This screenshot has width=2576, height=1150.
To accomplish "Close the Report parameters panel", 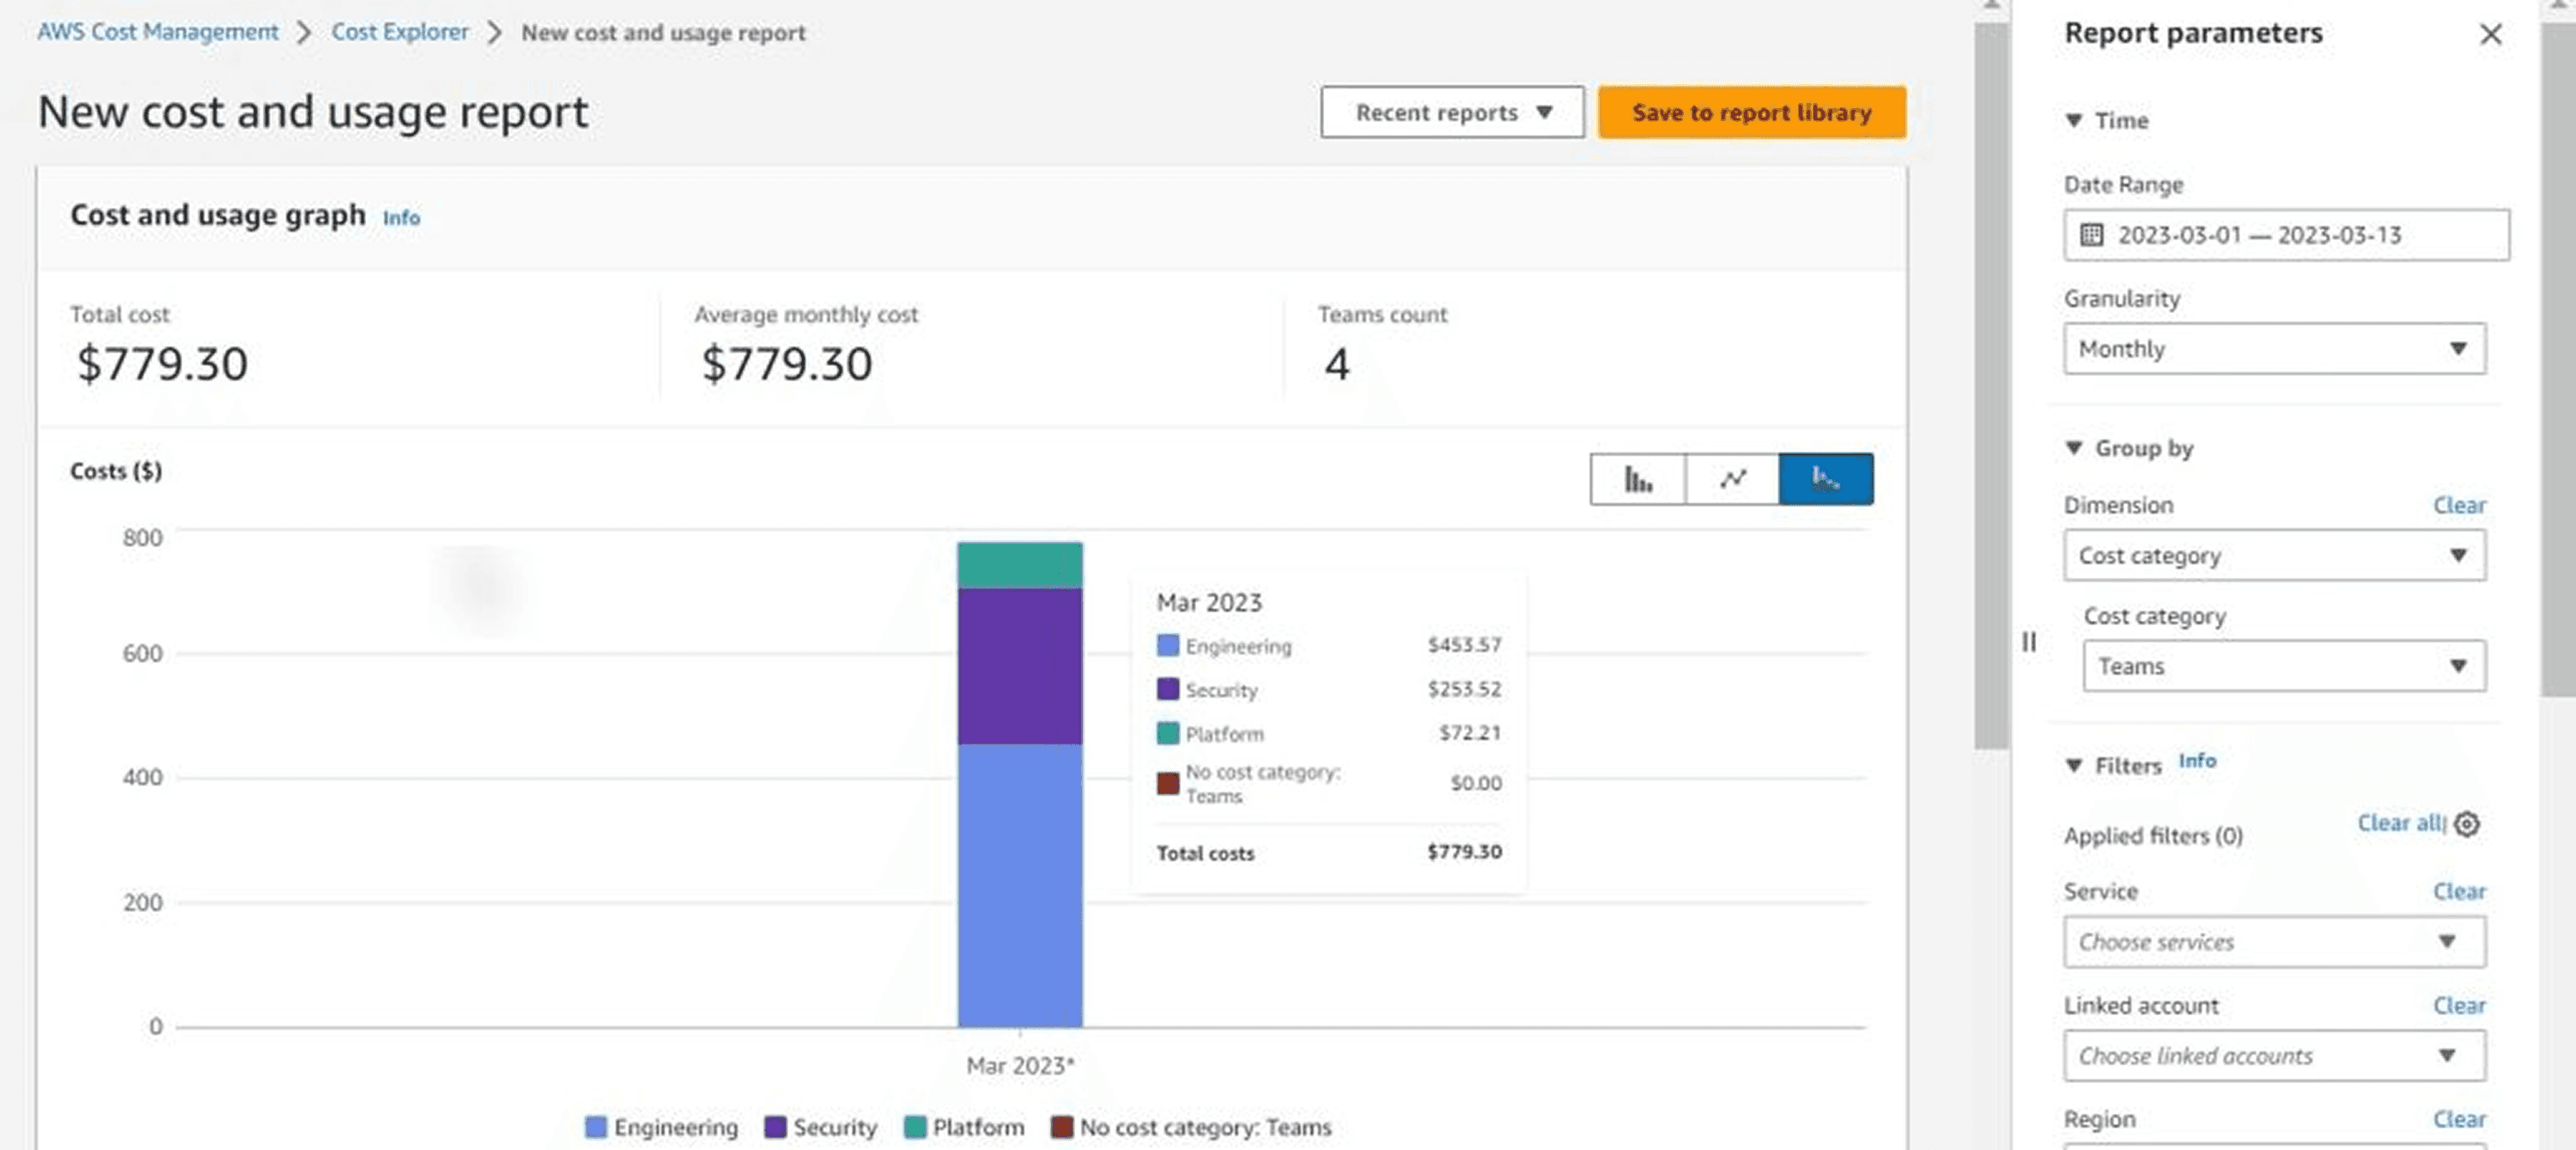I will [x=2490, y=35].
